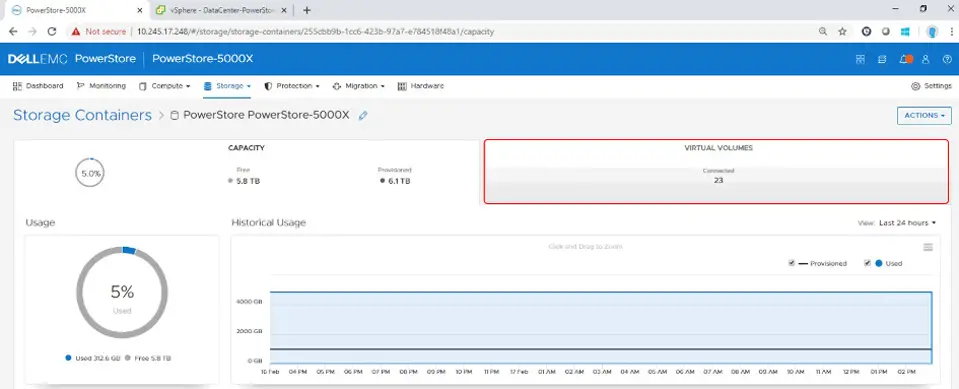Open a new browser tab with plus
The image size is (959, 389).
pyautogui.click(x=307, y=10)
